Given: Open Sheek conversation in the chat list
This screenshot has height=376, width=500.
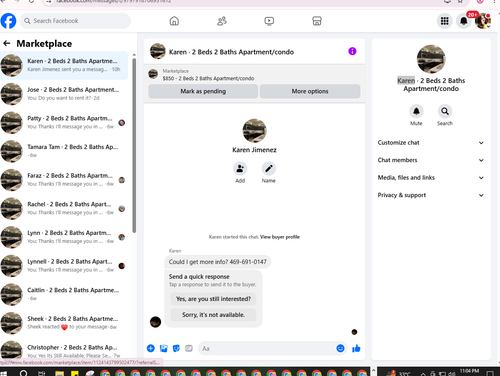Looking at the screenshot, I should (64, 323).
